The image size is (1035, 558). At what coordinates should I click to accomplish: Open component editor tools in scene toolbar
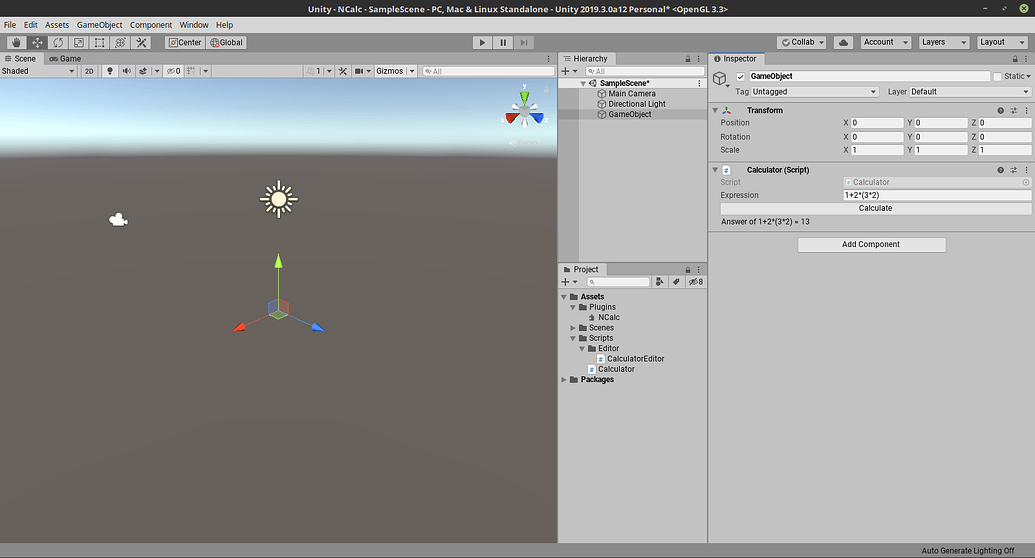click(x=343, y=71)
